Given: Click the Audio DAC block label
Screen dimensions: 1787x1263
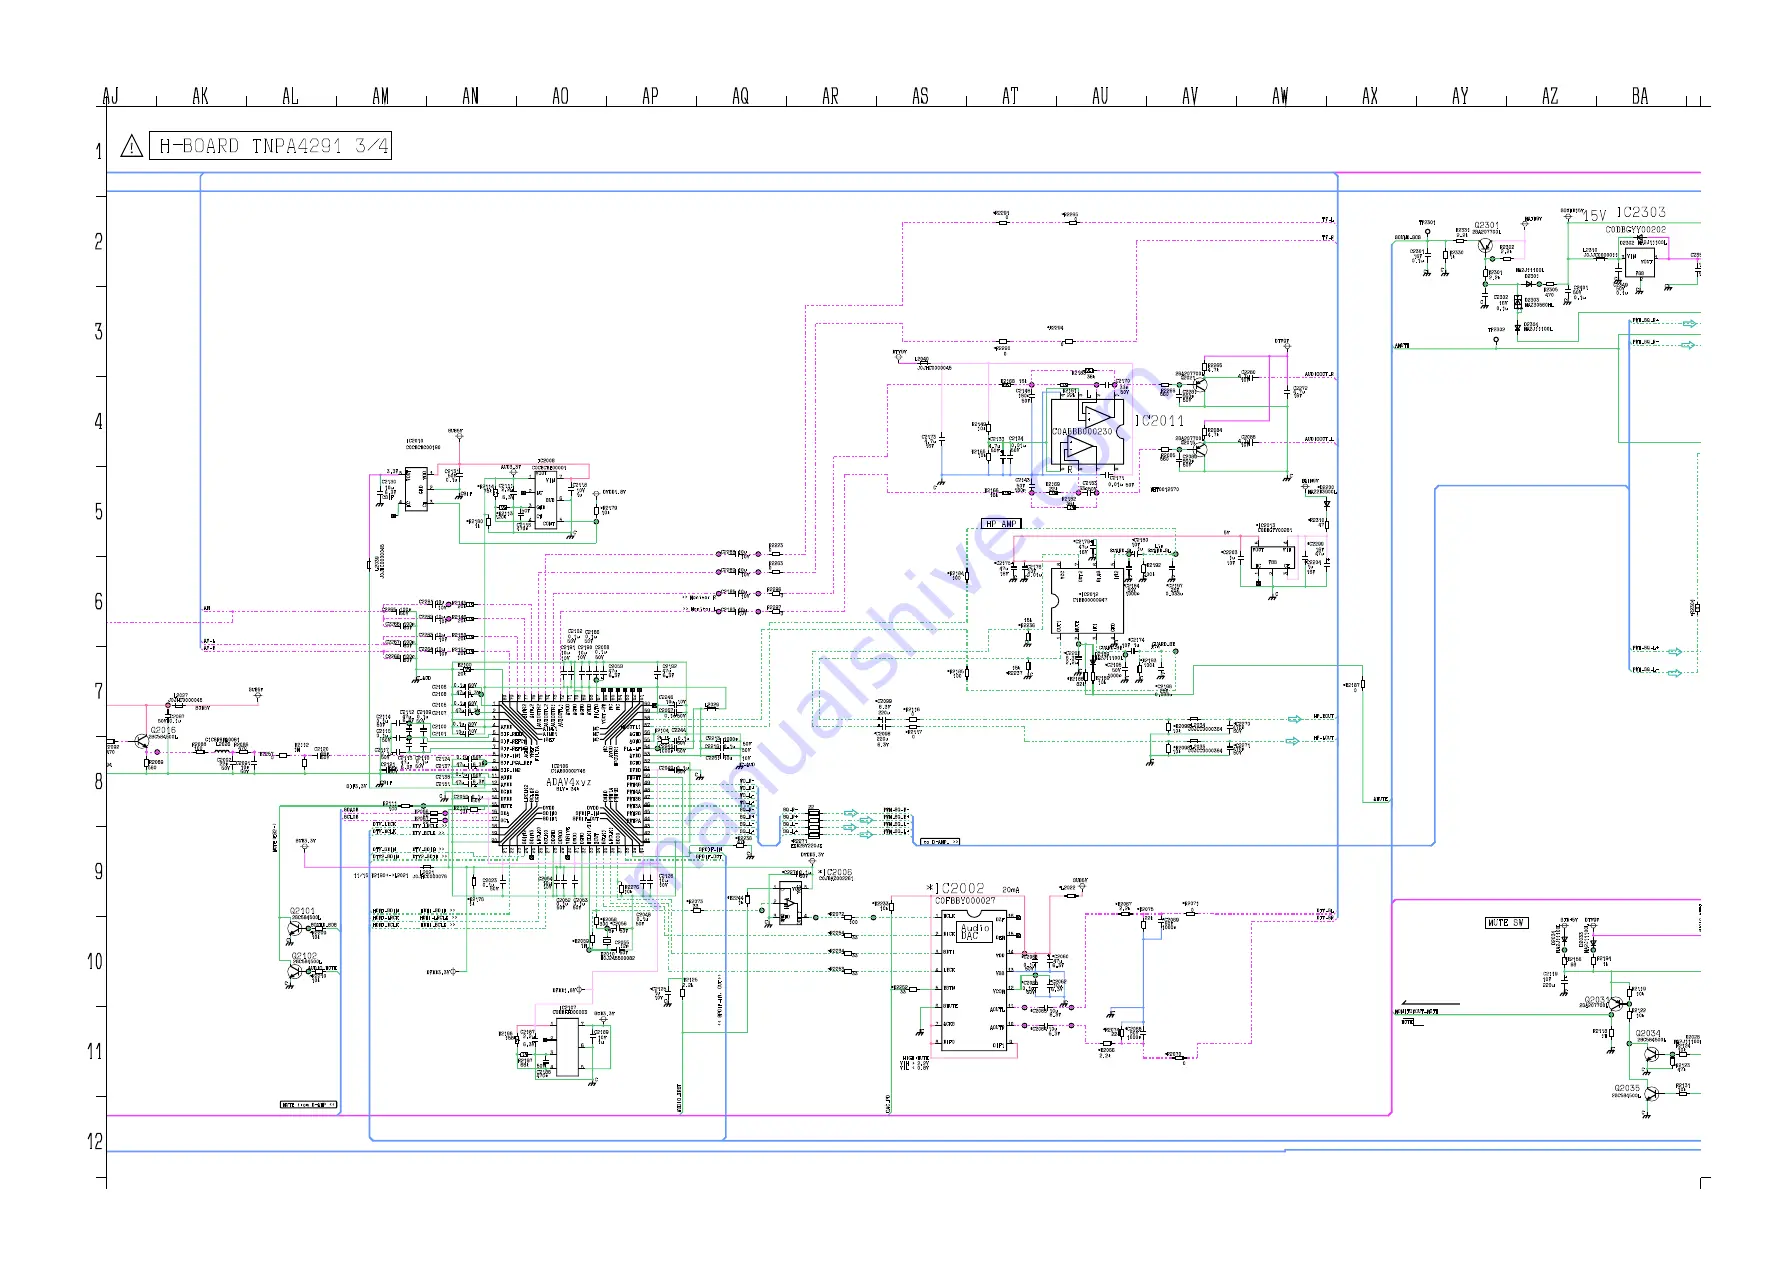Looking at the screenshot, I should [975, 932].
